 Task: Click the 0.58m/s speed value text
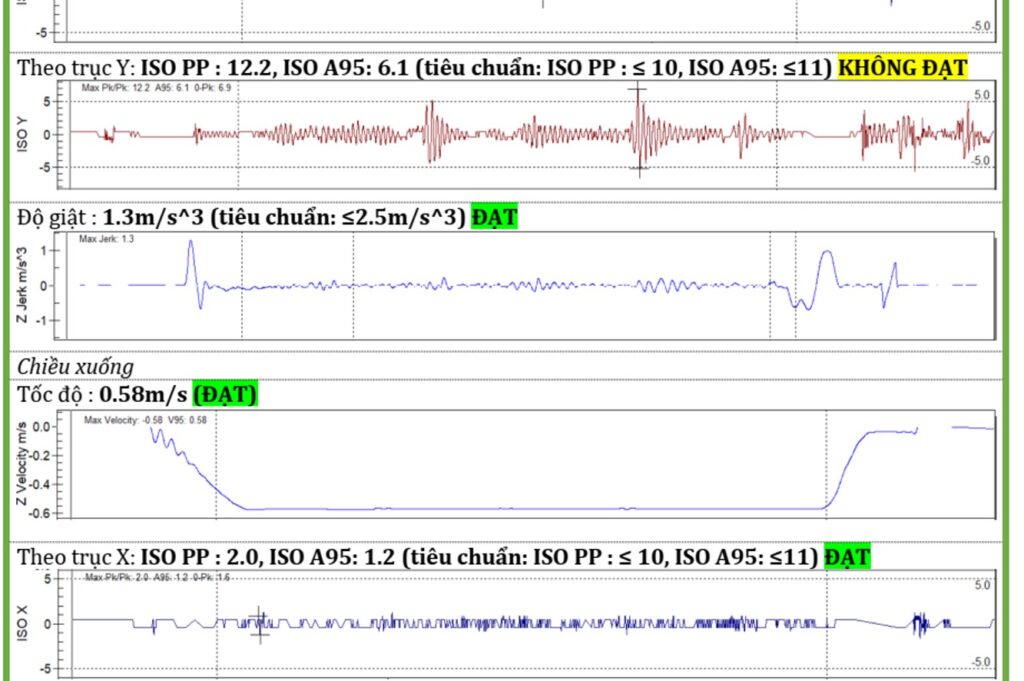point(143,395)
